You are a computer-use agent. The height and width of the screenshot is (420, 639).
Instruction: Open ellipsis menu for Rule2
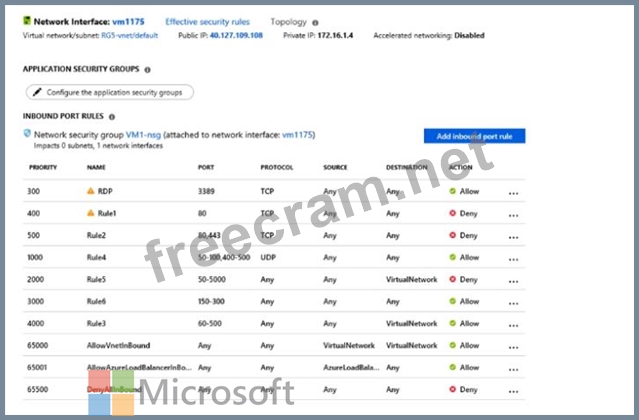pyautogui.click(x=513, y=237)
